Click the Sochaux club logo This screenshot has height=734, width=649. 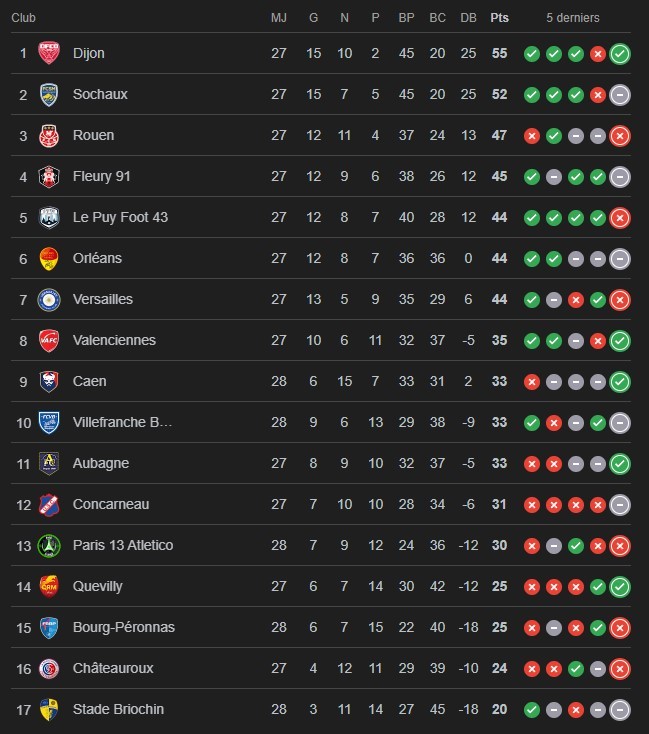pyautogui.click(x=49, y=94)
